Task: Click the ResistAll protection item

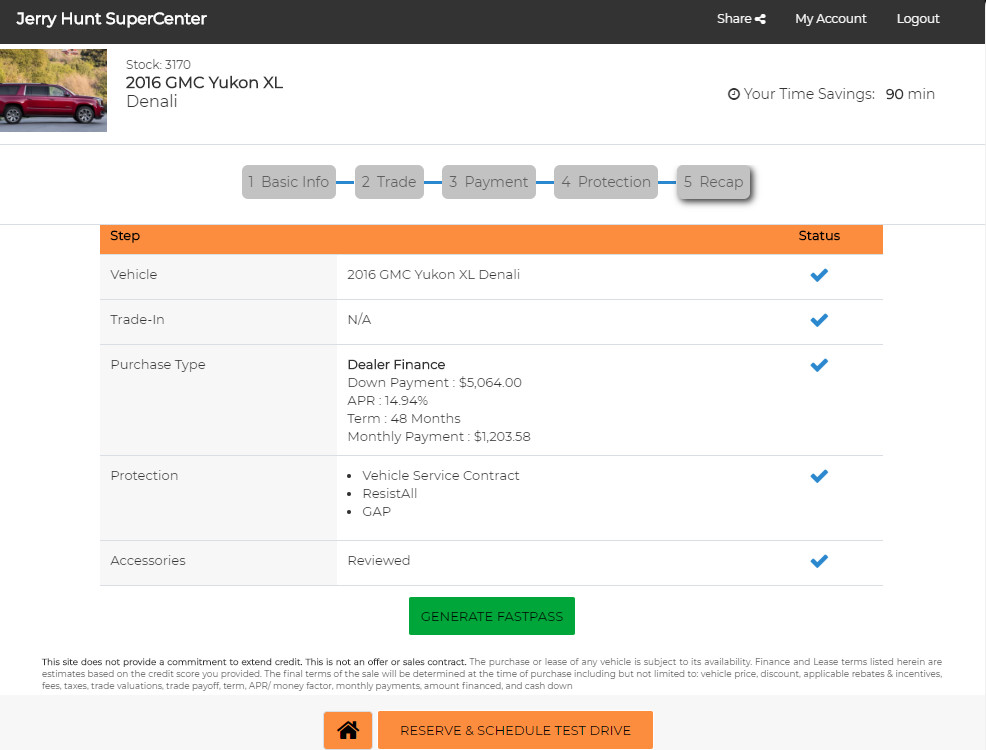Action: (390, 494)
